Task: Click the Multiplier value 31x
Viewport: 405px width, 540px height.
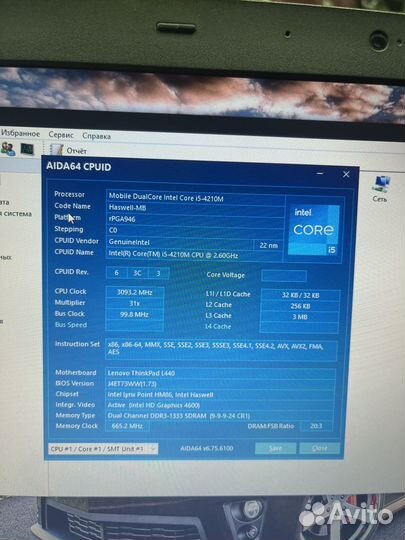Action: pyautogui.click(x=135, y=303)
